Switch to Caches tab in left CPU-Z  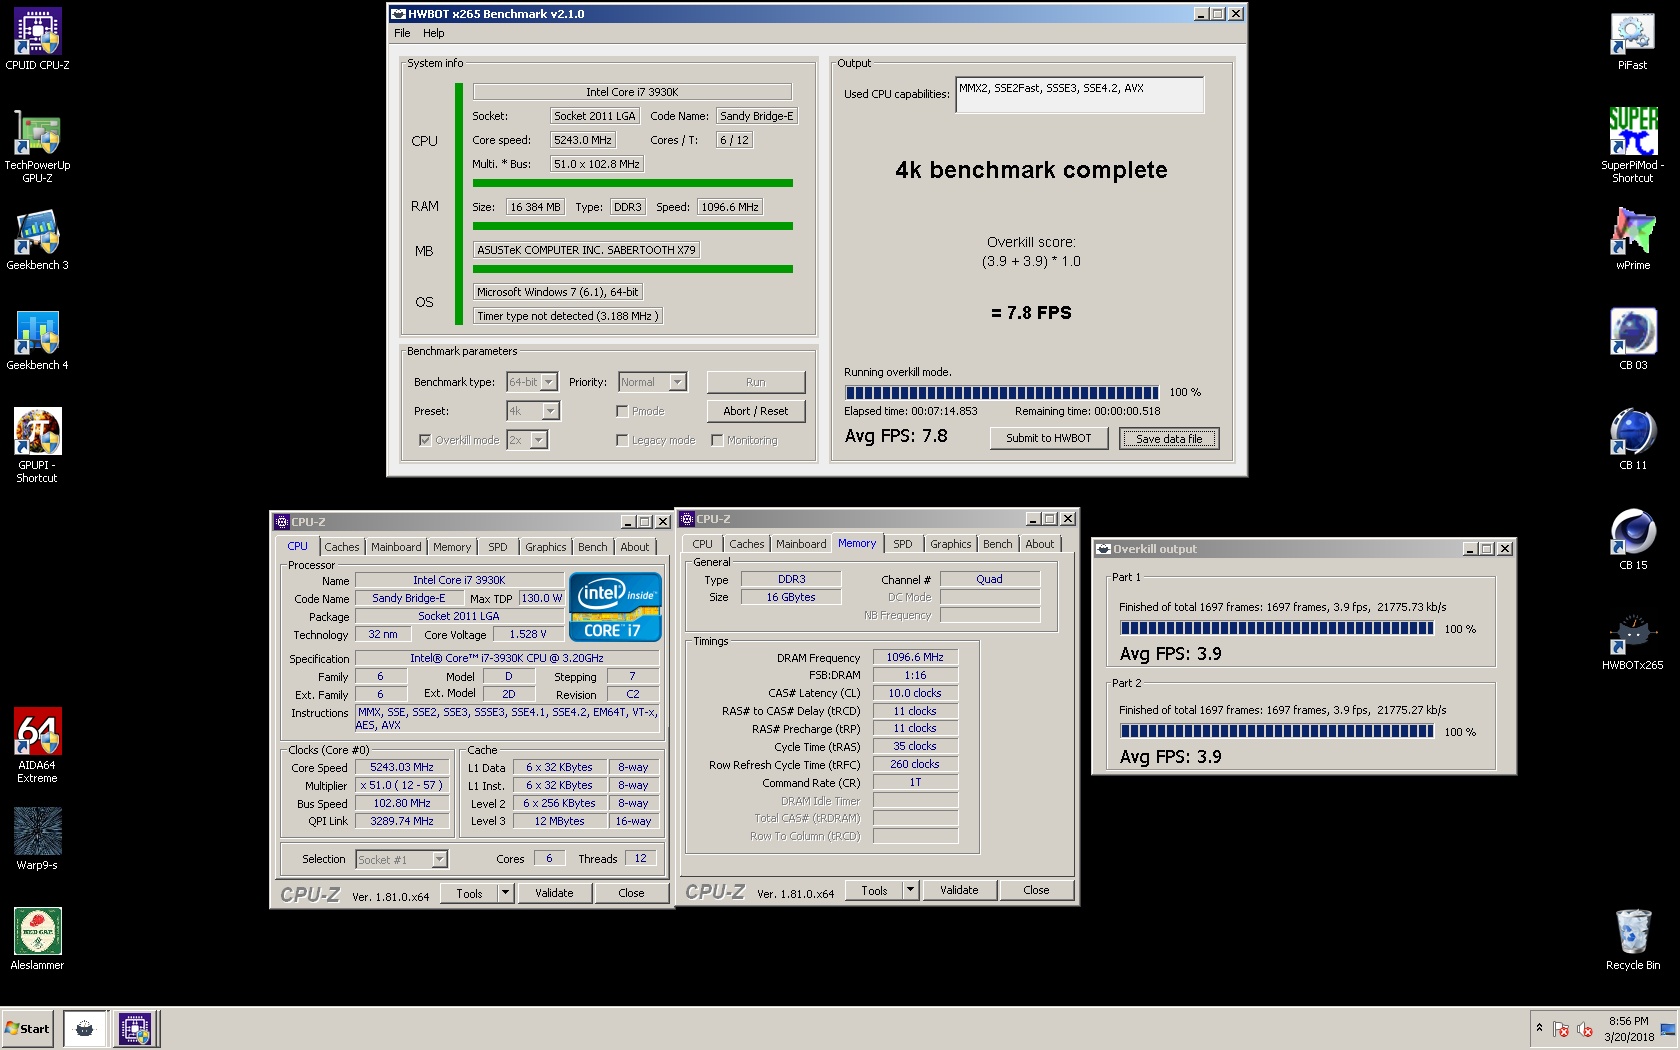coord(341,547)
